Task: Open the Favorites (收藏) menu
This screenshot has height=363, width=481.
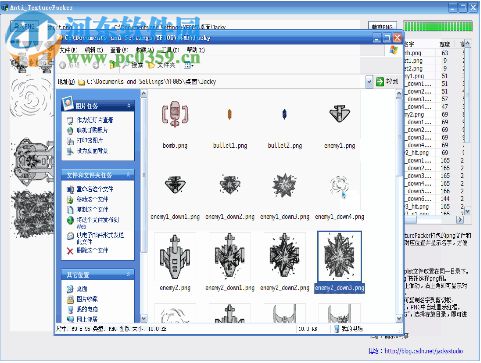Action: coord(145,50)
